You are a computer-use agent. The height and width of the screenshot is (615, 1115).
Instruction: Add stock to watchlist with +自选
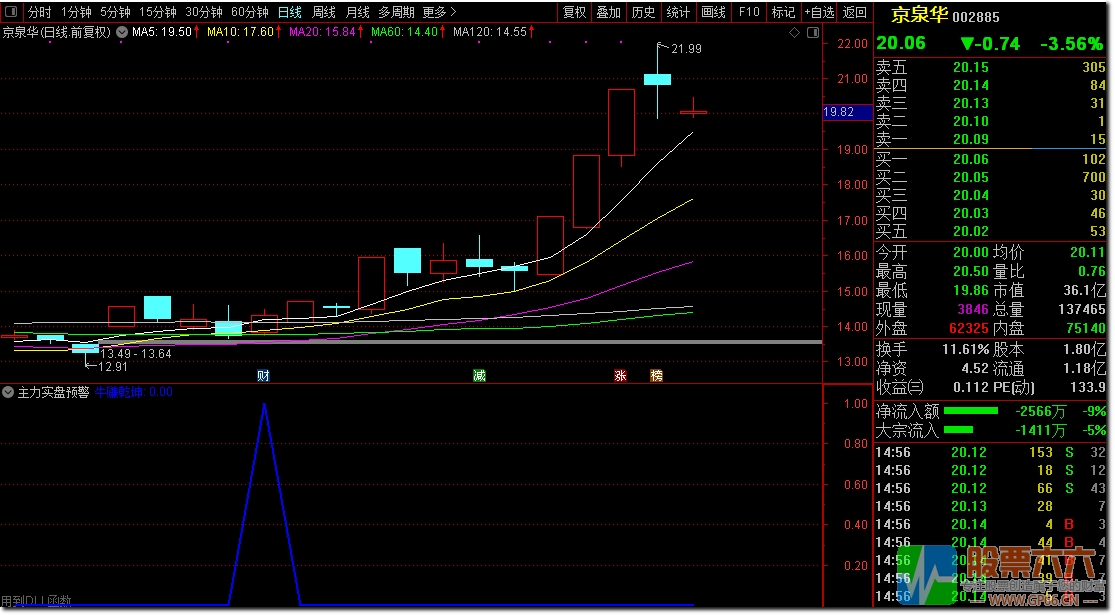tap(818, 12)
